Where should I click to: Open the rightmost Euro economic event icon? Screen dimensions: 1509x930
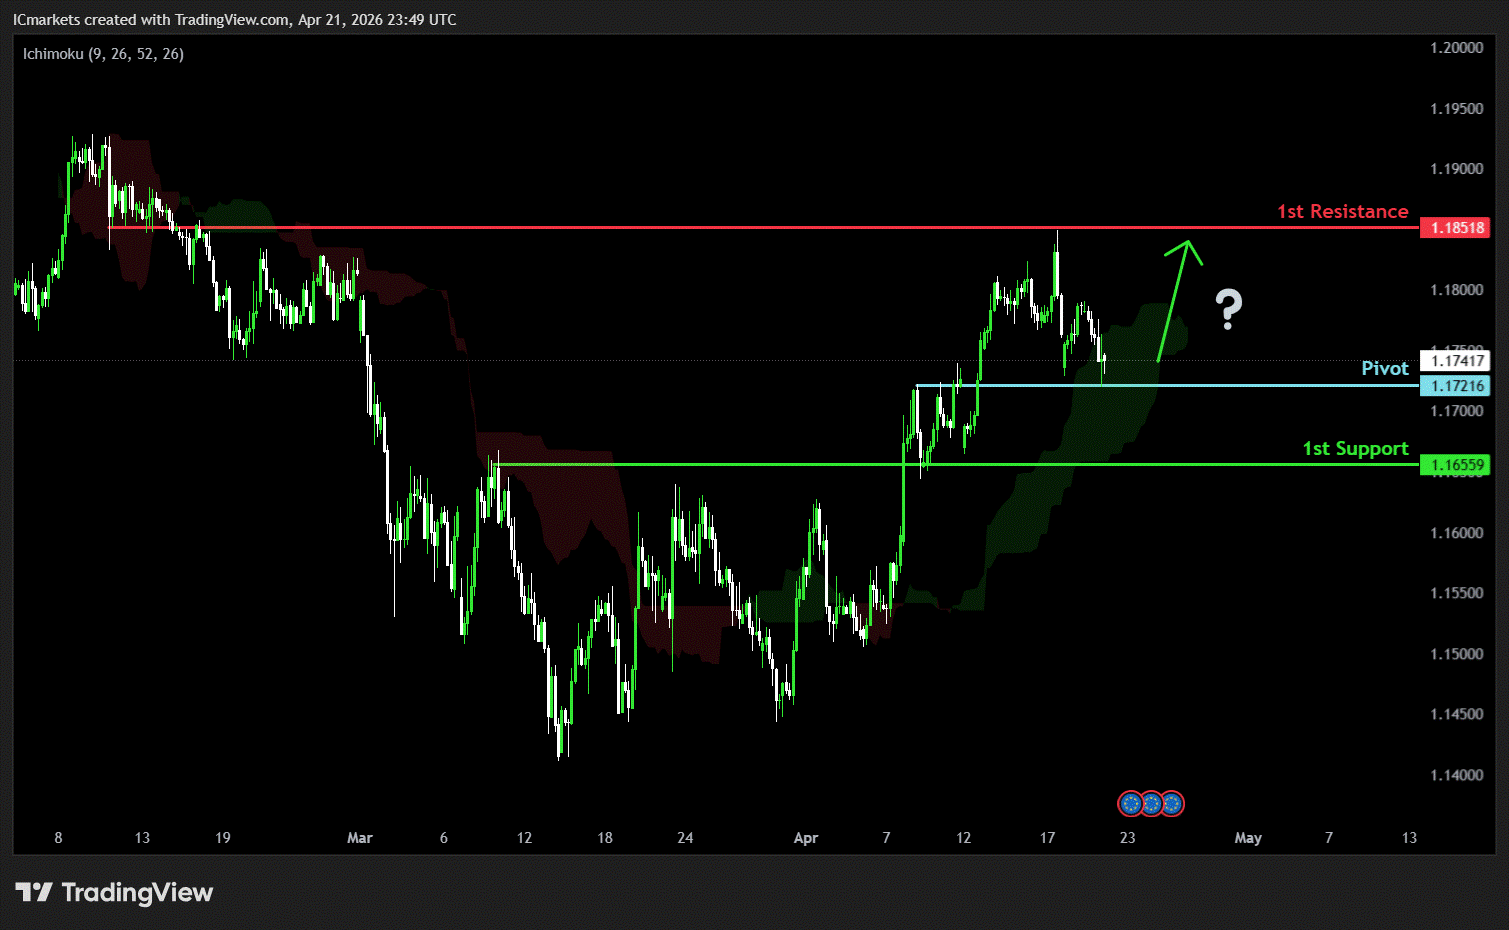[1171, 803]
